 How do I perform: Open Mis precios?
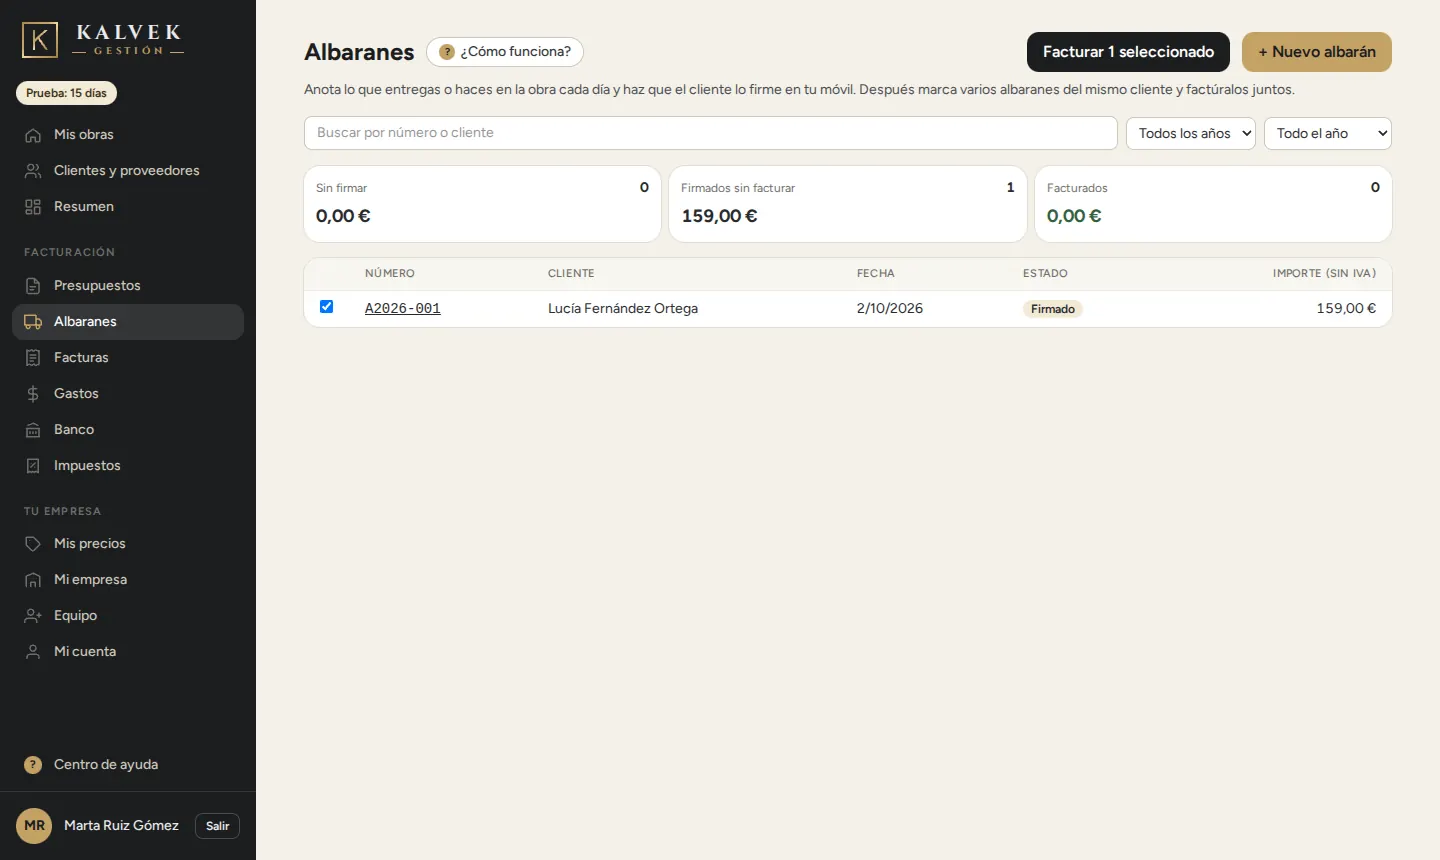[x=128, y=543]
